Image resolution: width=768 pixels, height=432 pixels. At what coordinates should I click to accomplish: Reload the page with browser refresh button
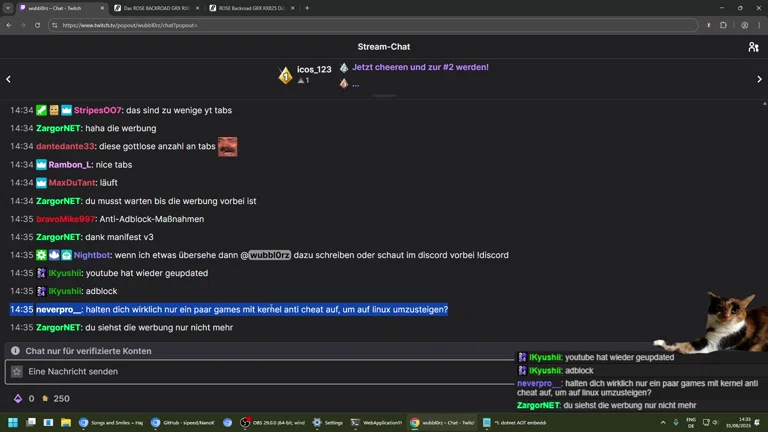click(x=36, y=25)
